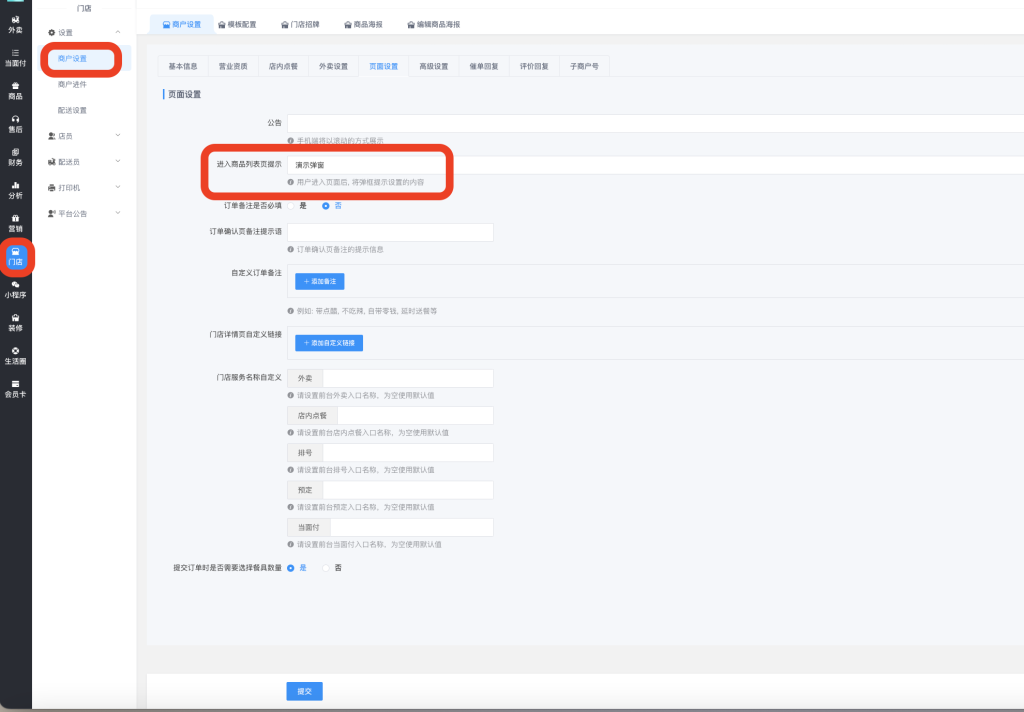
Task: Click the 小程序 mini-program icon
Action: 15,289
